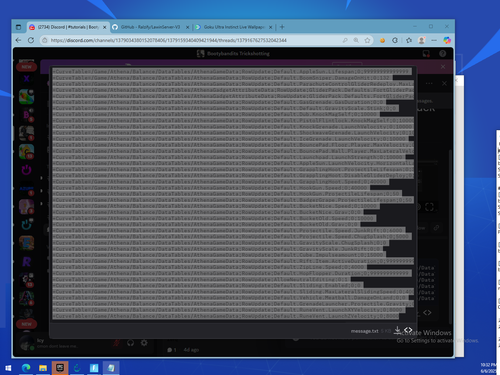
Task: Jump to NEW unread indicator at bottom of server list
Action: 27,324
